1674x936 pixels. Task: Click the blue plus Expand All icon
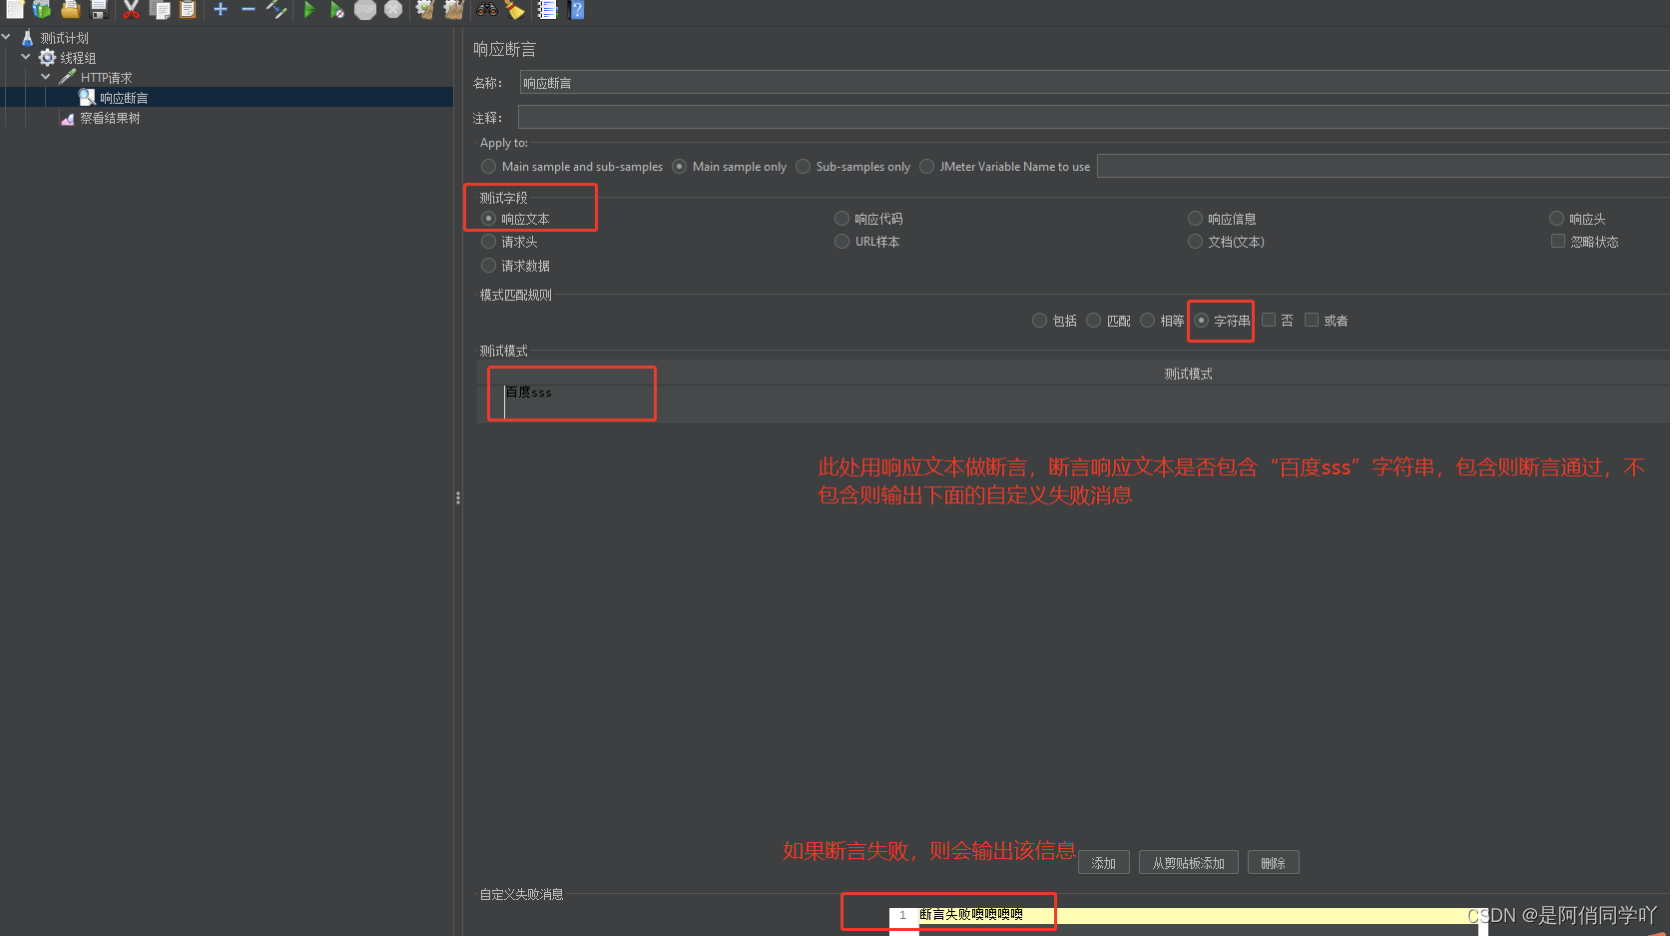[220, 9]
